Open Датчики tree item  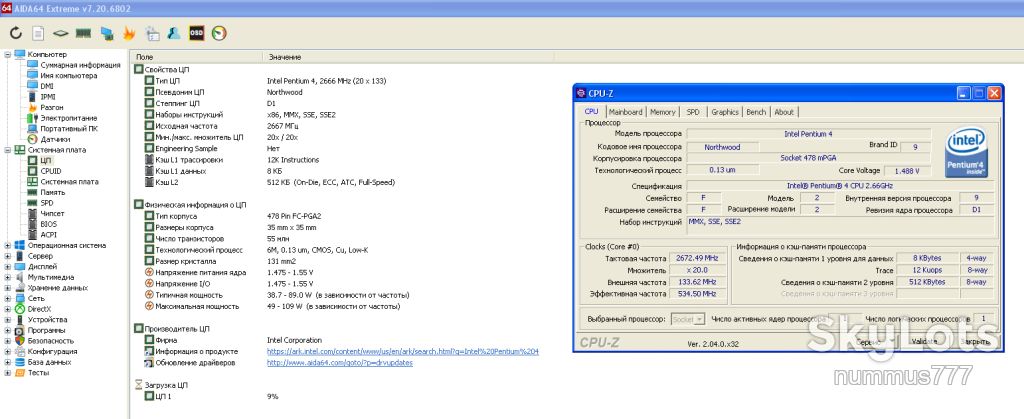pyautogui.click(x=55, y=139)
